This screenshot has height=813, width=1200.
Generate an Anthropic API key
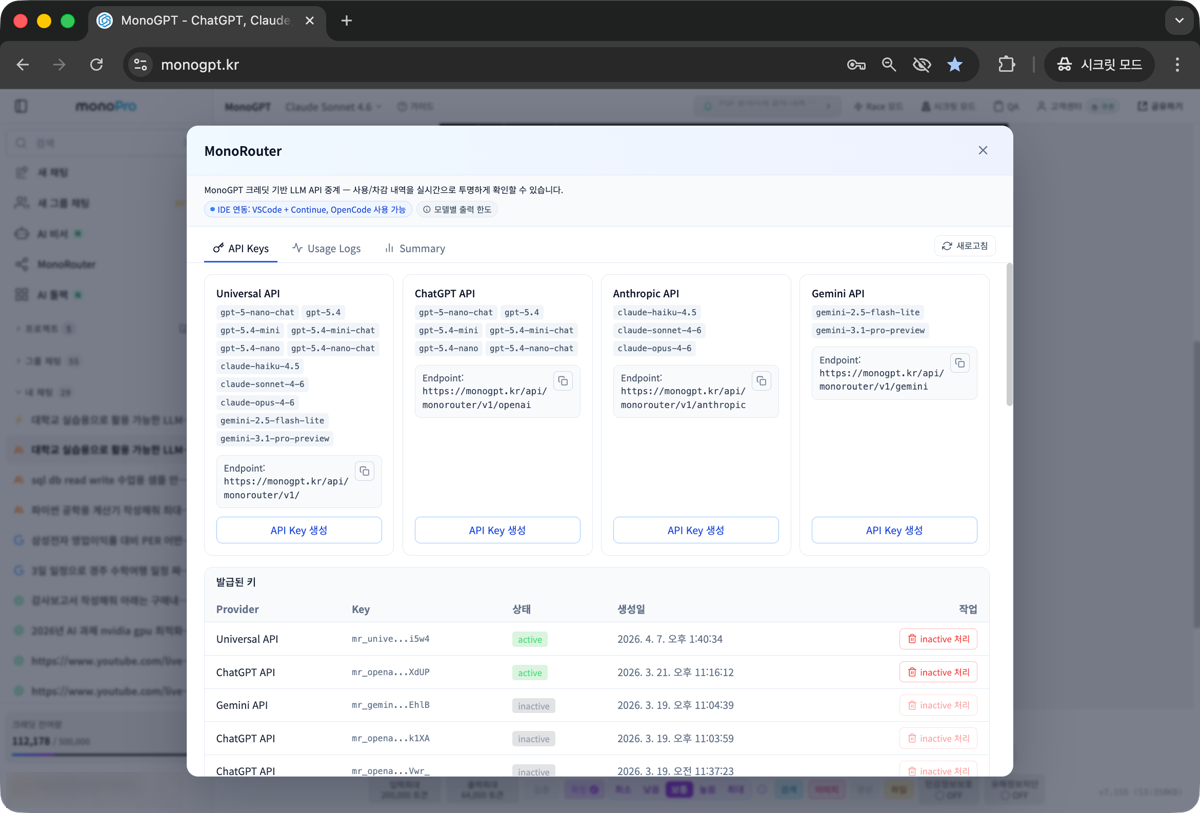[x=696, y=530]
